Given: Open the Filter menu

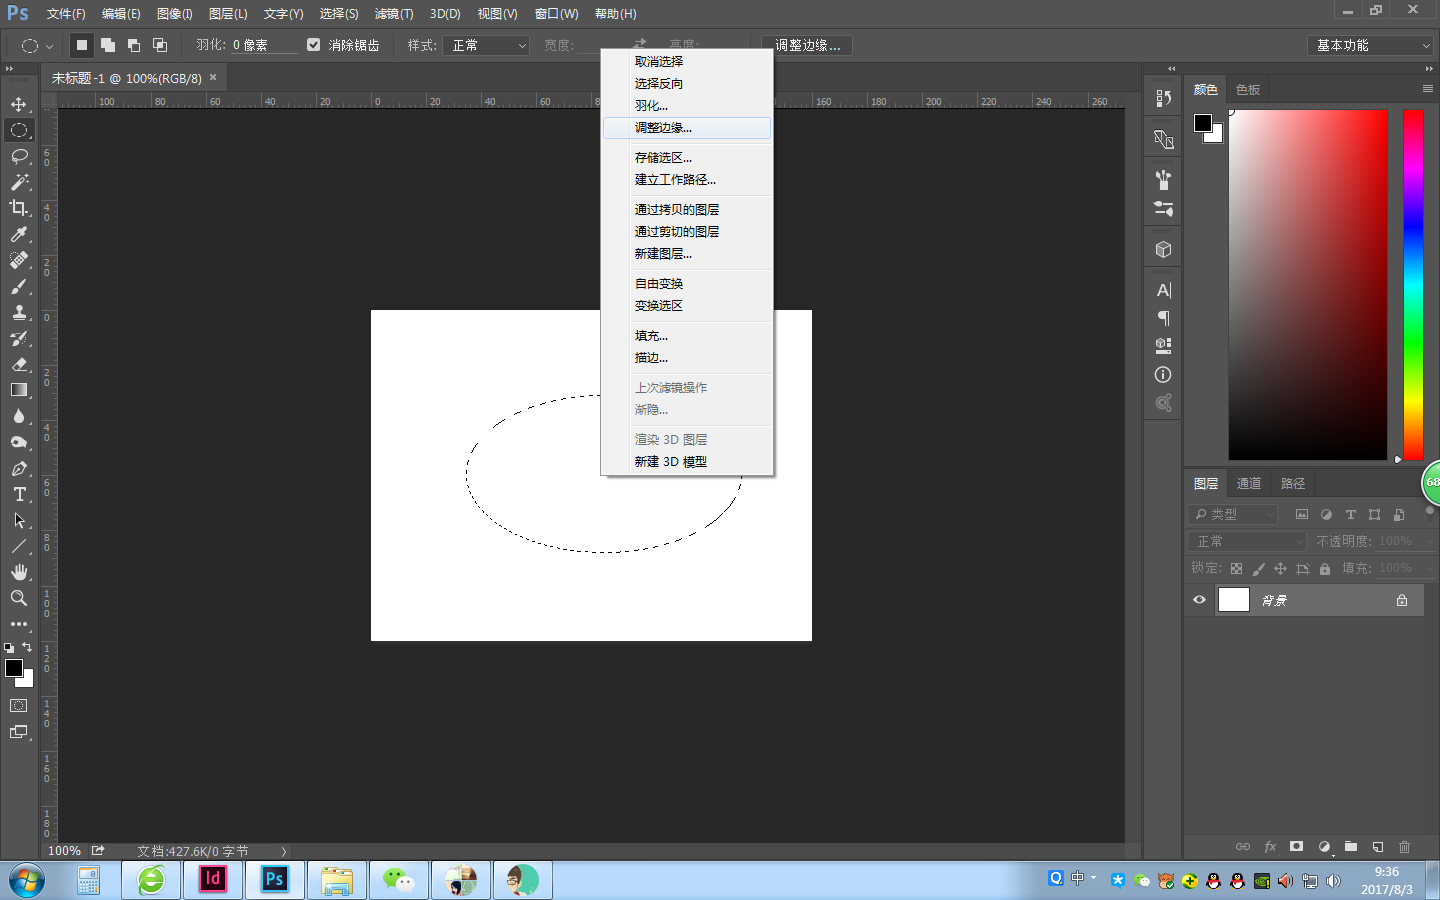Looking at the screenshot, I should click(x=394, y=14).
